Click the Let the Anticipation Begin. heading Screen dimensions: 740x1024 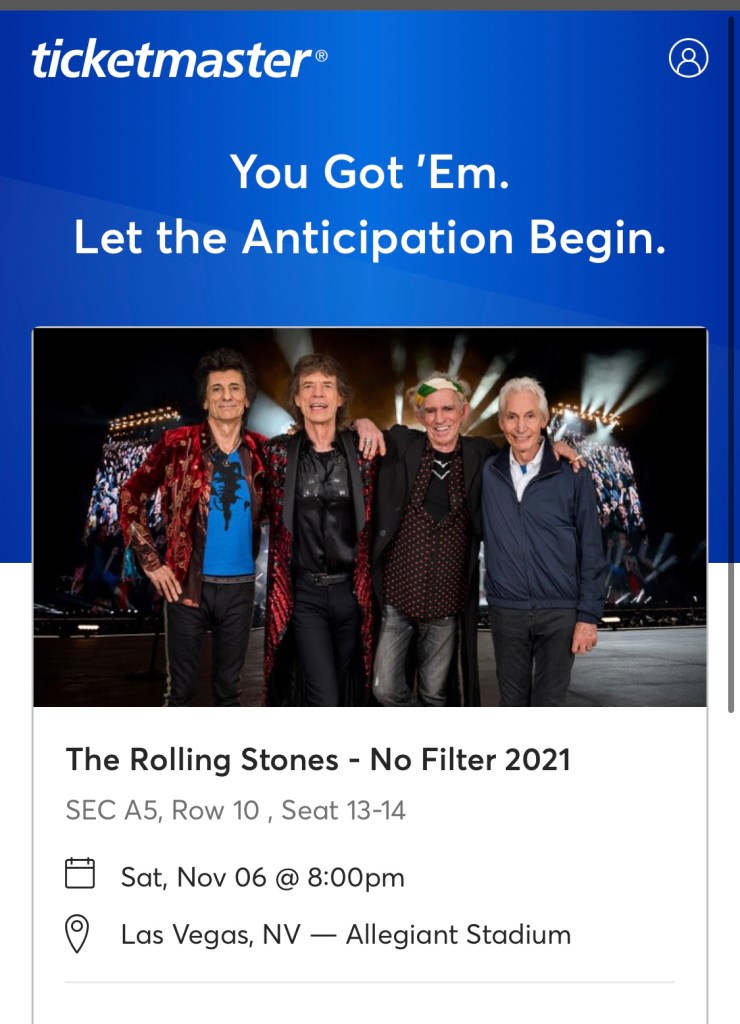(369, 238)
